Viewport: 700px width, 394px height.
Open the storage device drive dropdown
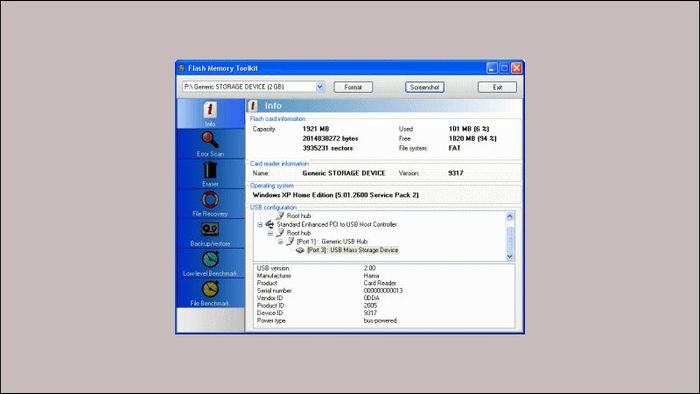[x=320, y=87]
